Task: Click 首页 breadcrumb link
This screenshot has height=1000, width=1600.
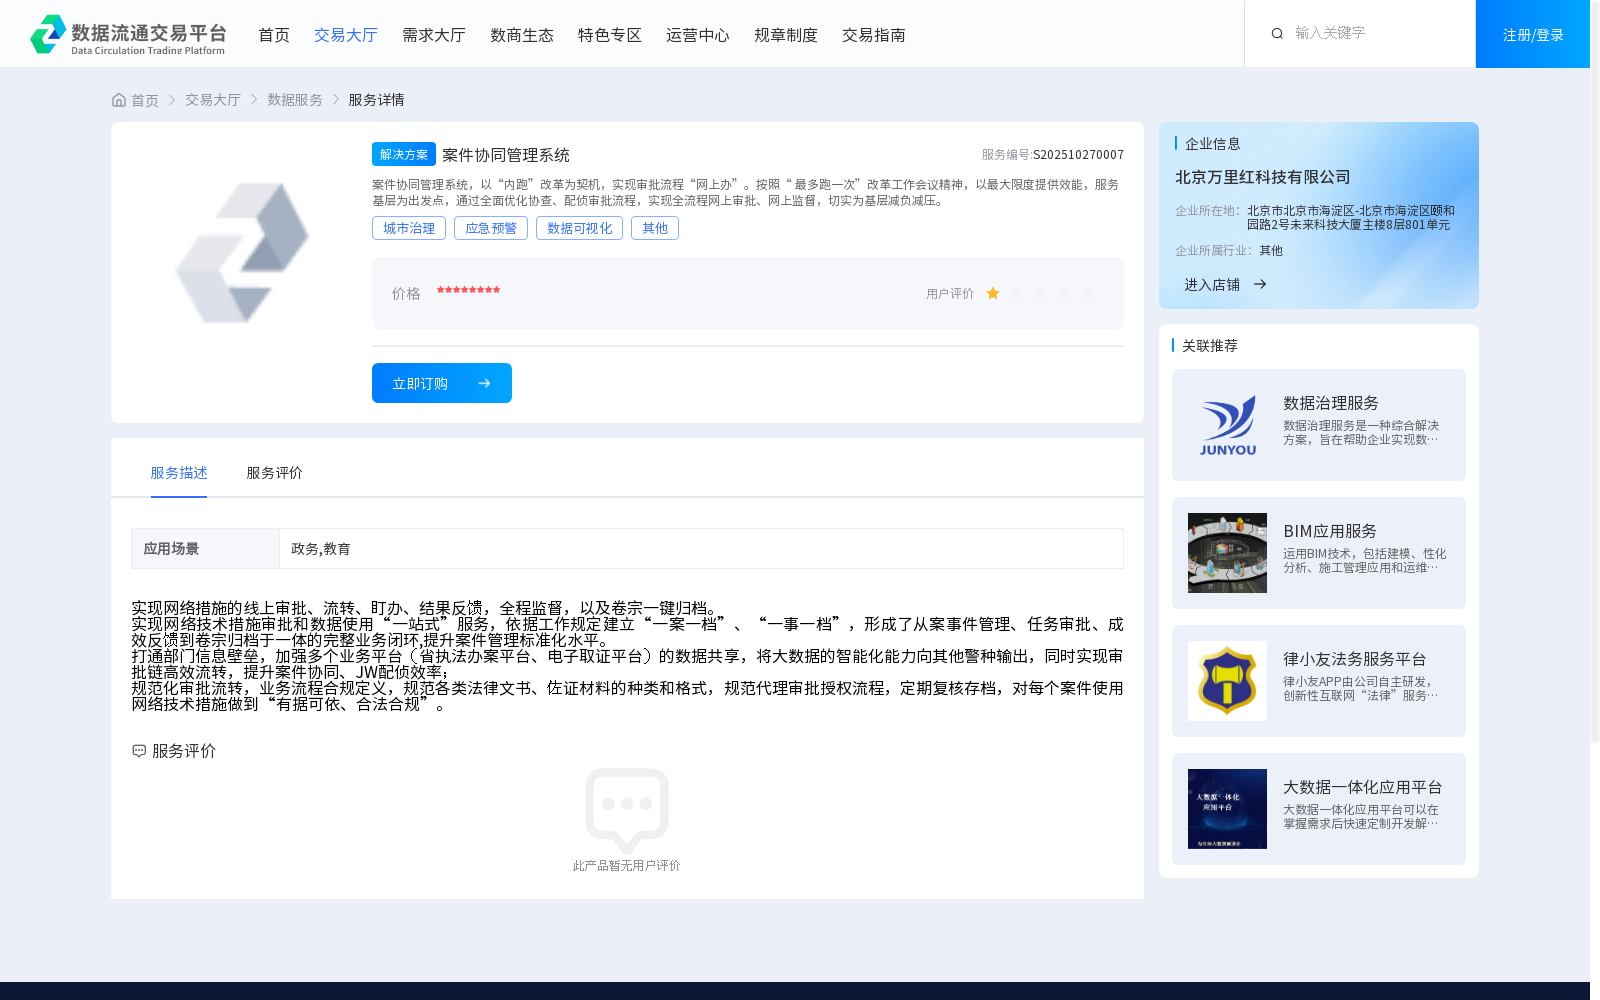Action: click(x=145, y=100)
